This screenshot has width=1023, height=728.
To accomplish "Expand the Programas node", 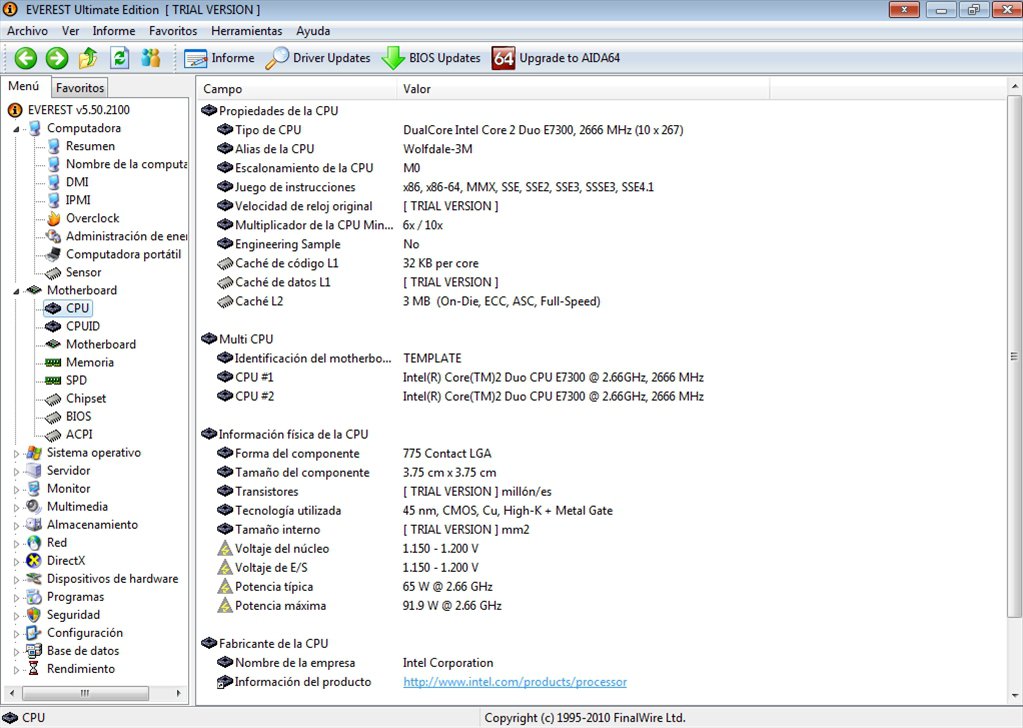I will [16, 598].
